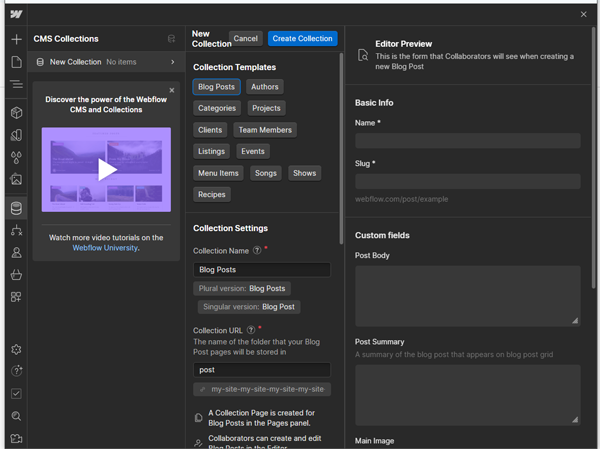
Task: Click the Plural version Blog Posts label
Action: (242, 289)
